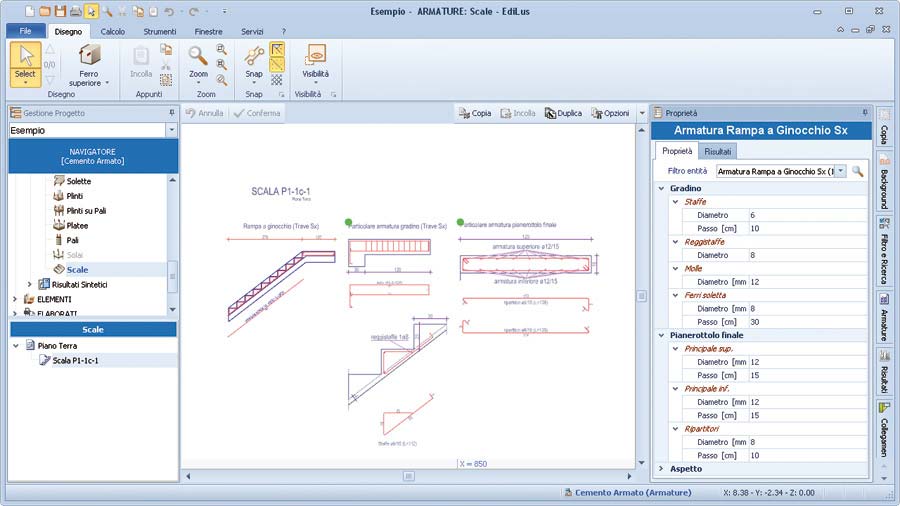Switch to the Finestre ribbon tab

point(208,32)
